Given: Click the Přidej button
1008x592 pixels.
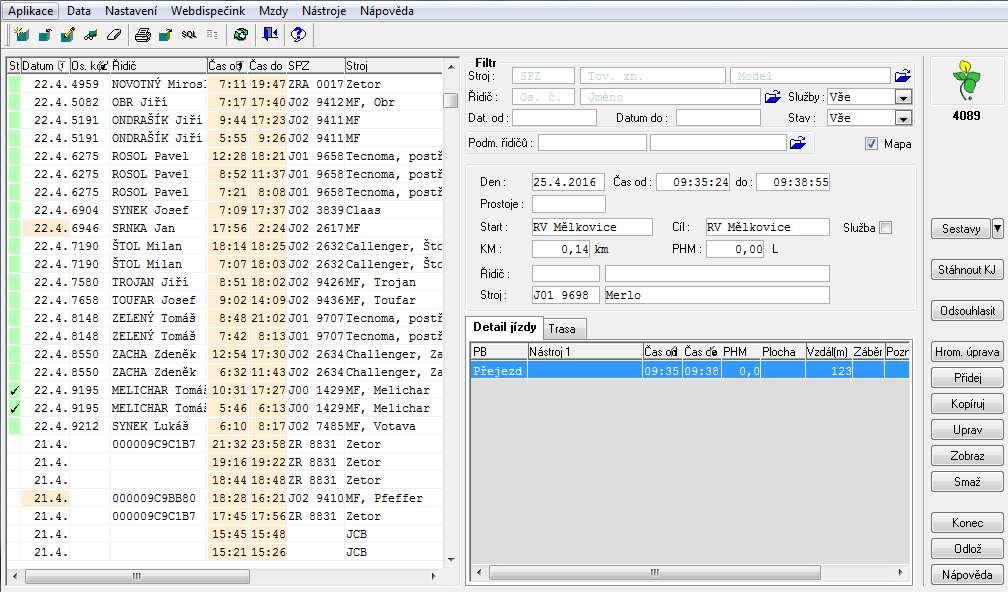Looking at the screenshot, I should tap(967, 378).
